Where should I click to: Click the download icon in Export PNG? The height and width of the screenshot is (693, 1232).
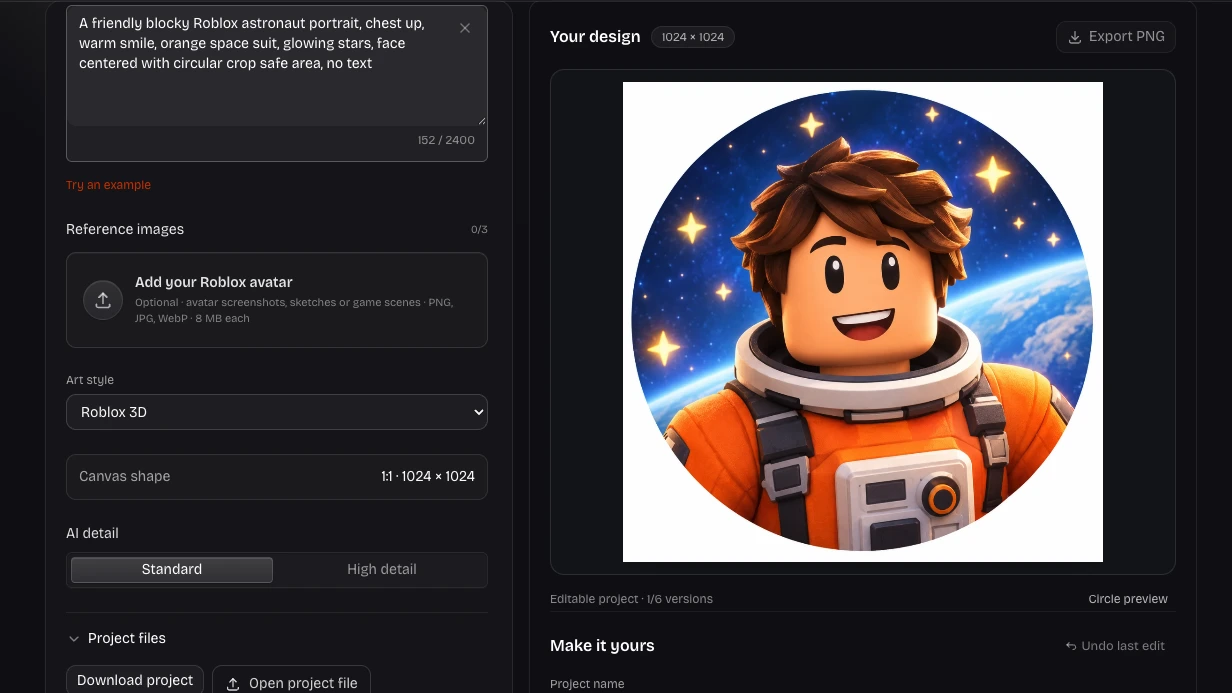[x=1075, y=37]
